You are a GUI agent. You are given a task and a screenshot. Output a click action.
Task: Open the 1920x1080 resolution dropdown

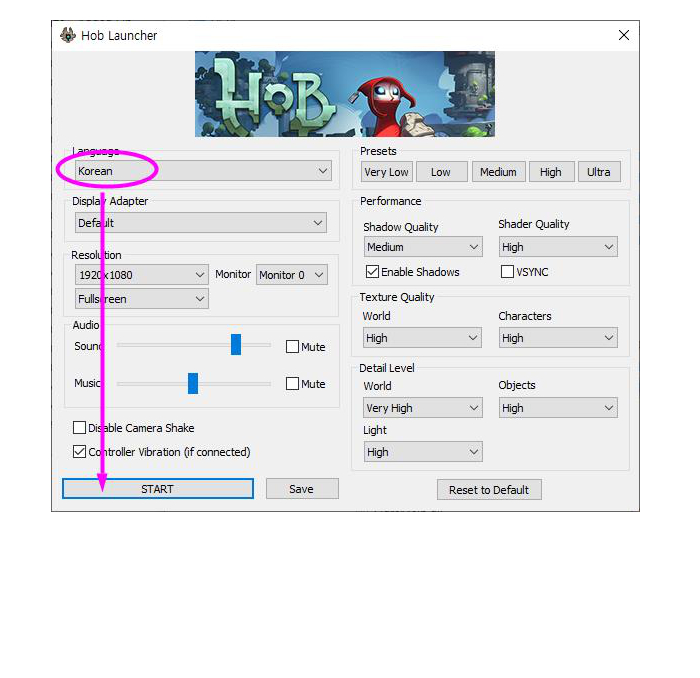coord(142,275)
